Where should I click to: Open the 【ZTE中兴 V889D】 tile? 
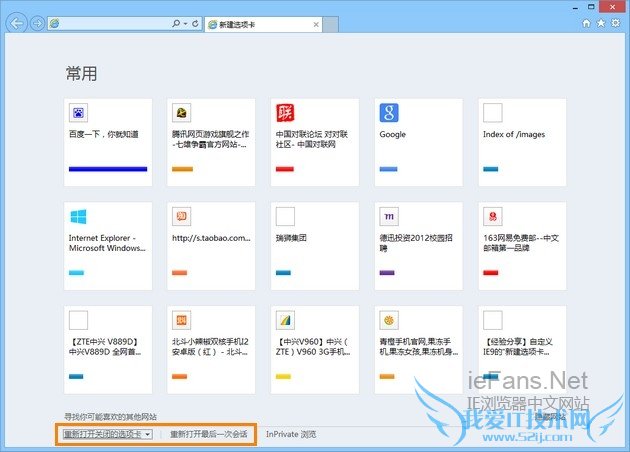(108, 350)
